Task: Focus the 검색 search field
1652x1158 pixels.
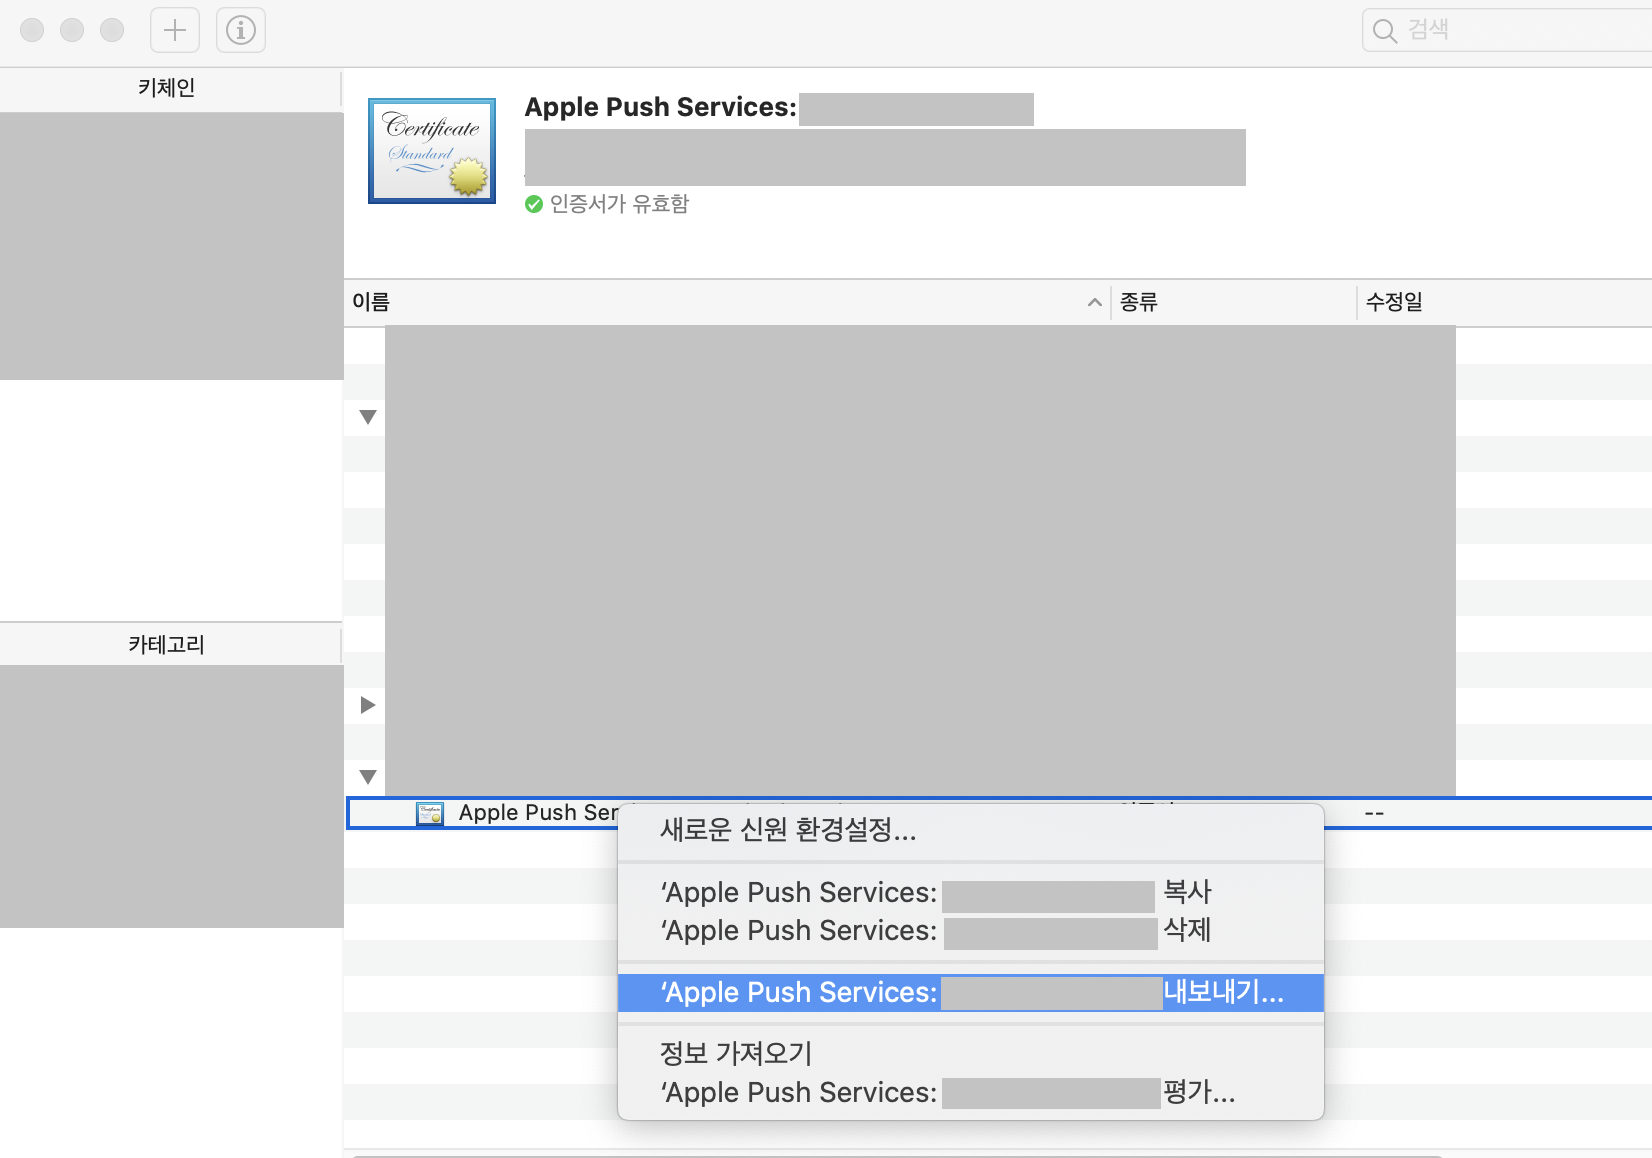Action: [1507, 30]
